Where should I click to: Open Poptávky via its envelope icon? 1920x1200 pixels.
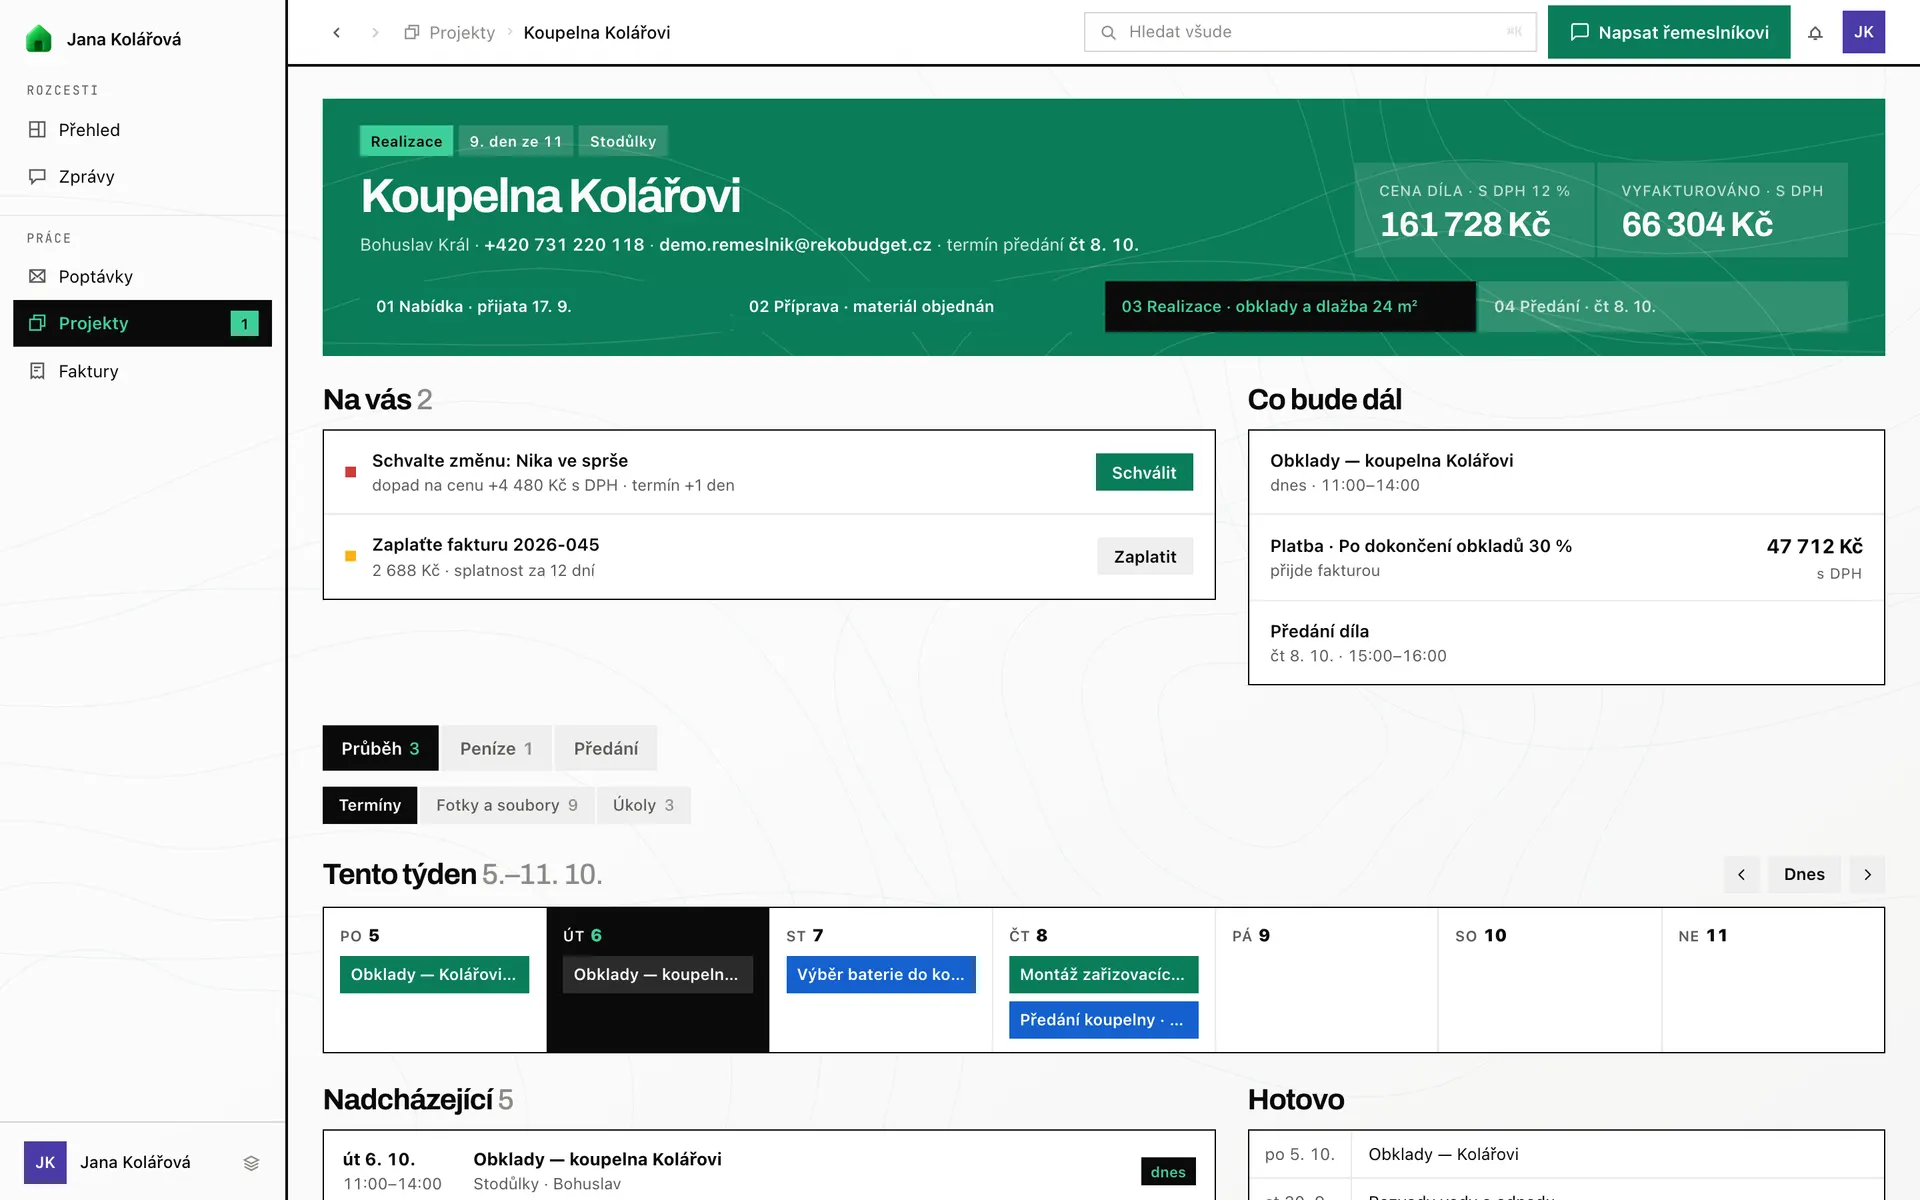point(37,276)
